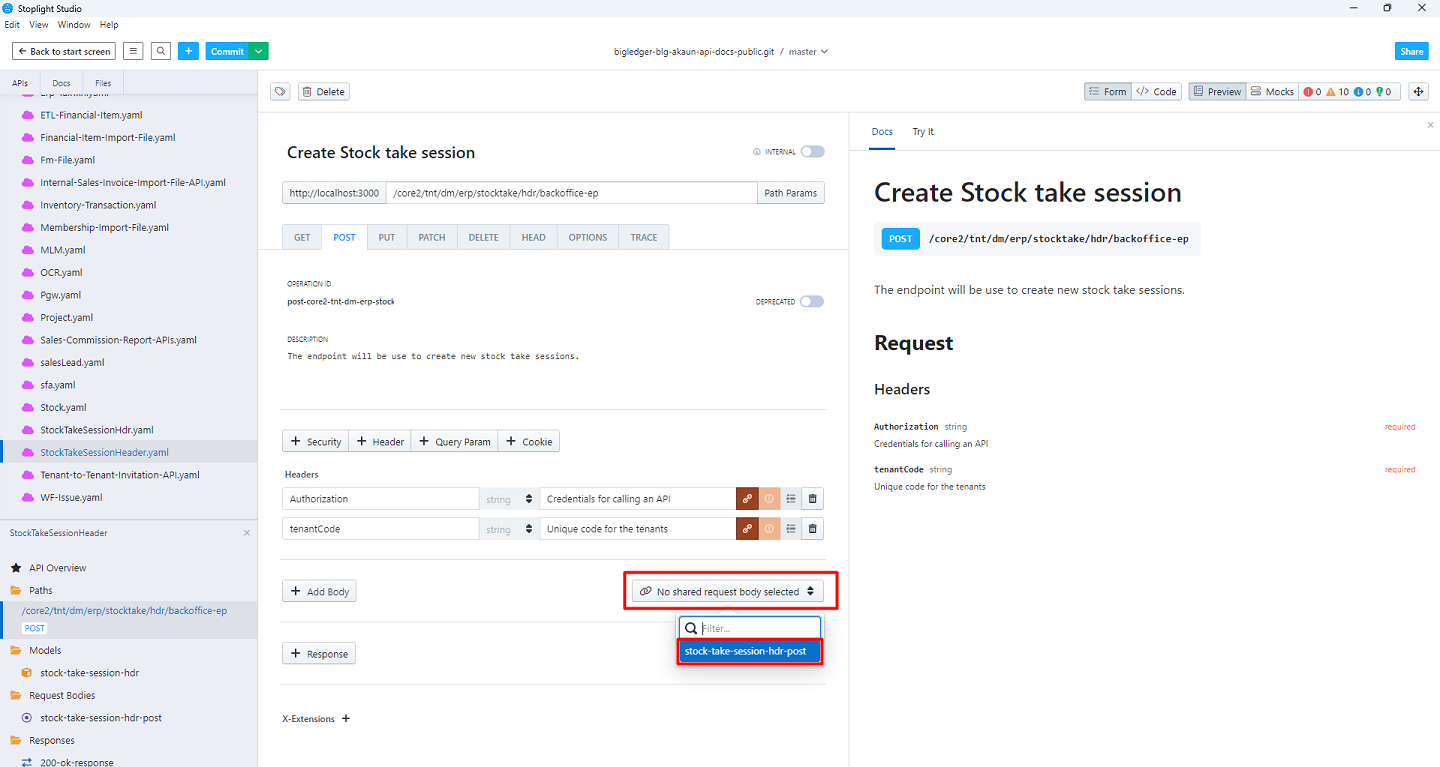Toggle the INTERNAL switch
The height and width of the screenshot is (767, 1440).
812,152
